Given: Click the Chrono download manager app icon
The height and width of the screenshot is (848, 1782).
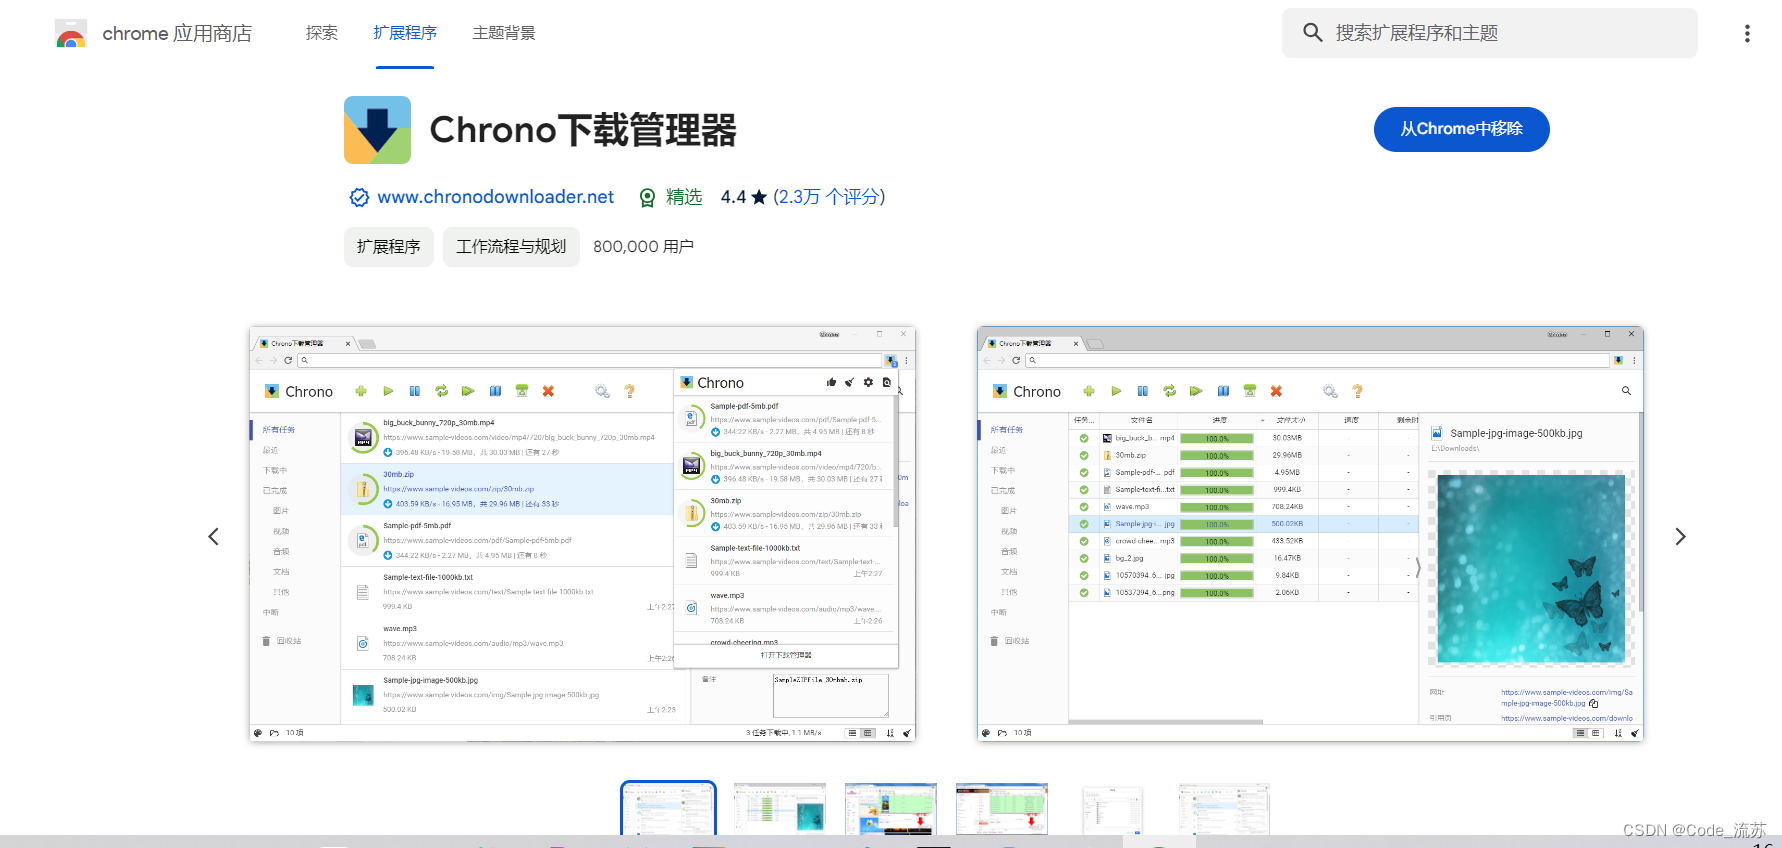Looking at the screenshot, I should point(377,130).
